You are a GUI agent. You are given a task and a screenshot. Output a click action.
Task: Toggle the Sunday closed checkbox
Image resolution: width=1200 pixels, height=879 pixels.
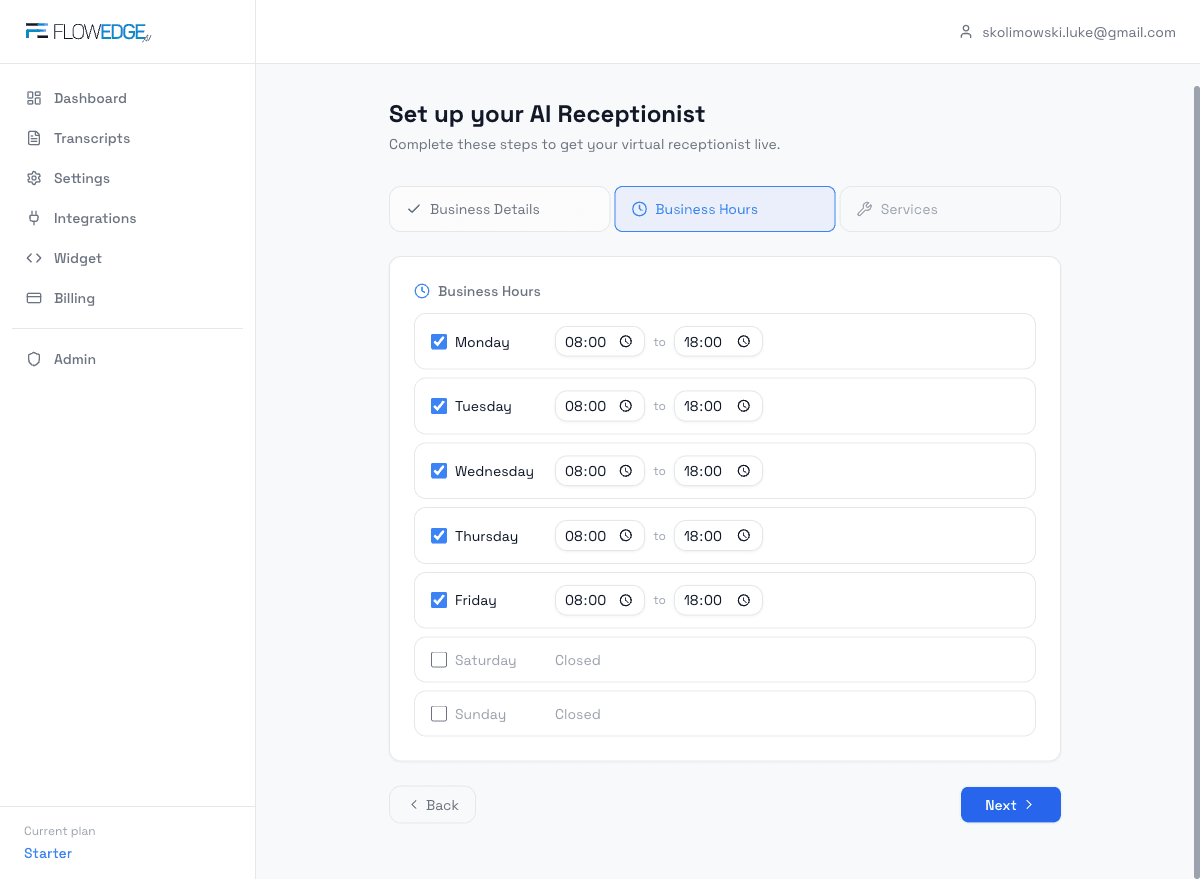[438, 713]
